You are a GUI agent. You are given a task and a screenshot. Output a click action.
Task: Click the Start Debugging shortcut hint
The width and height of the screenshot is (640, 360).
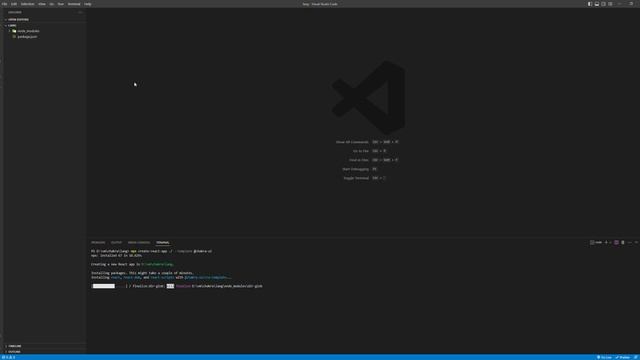359,169
